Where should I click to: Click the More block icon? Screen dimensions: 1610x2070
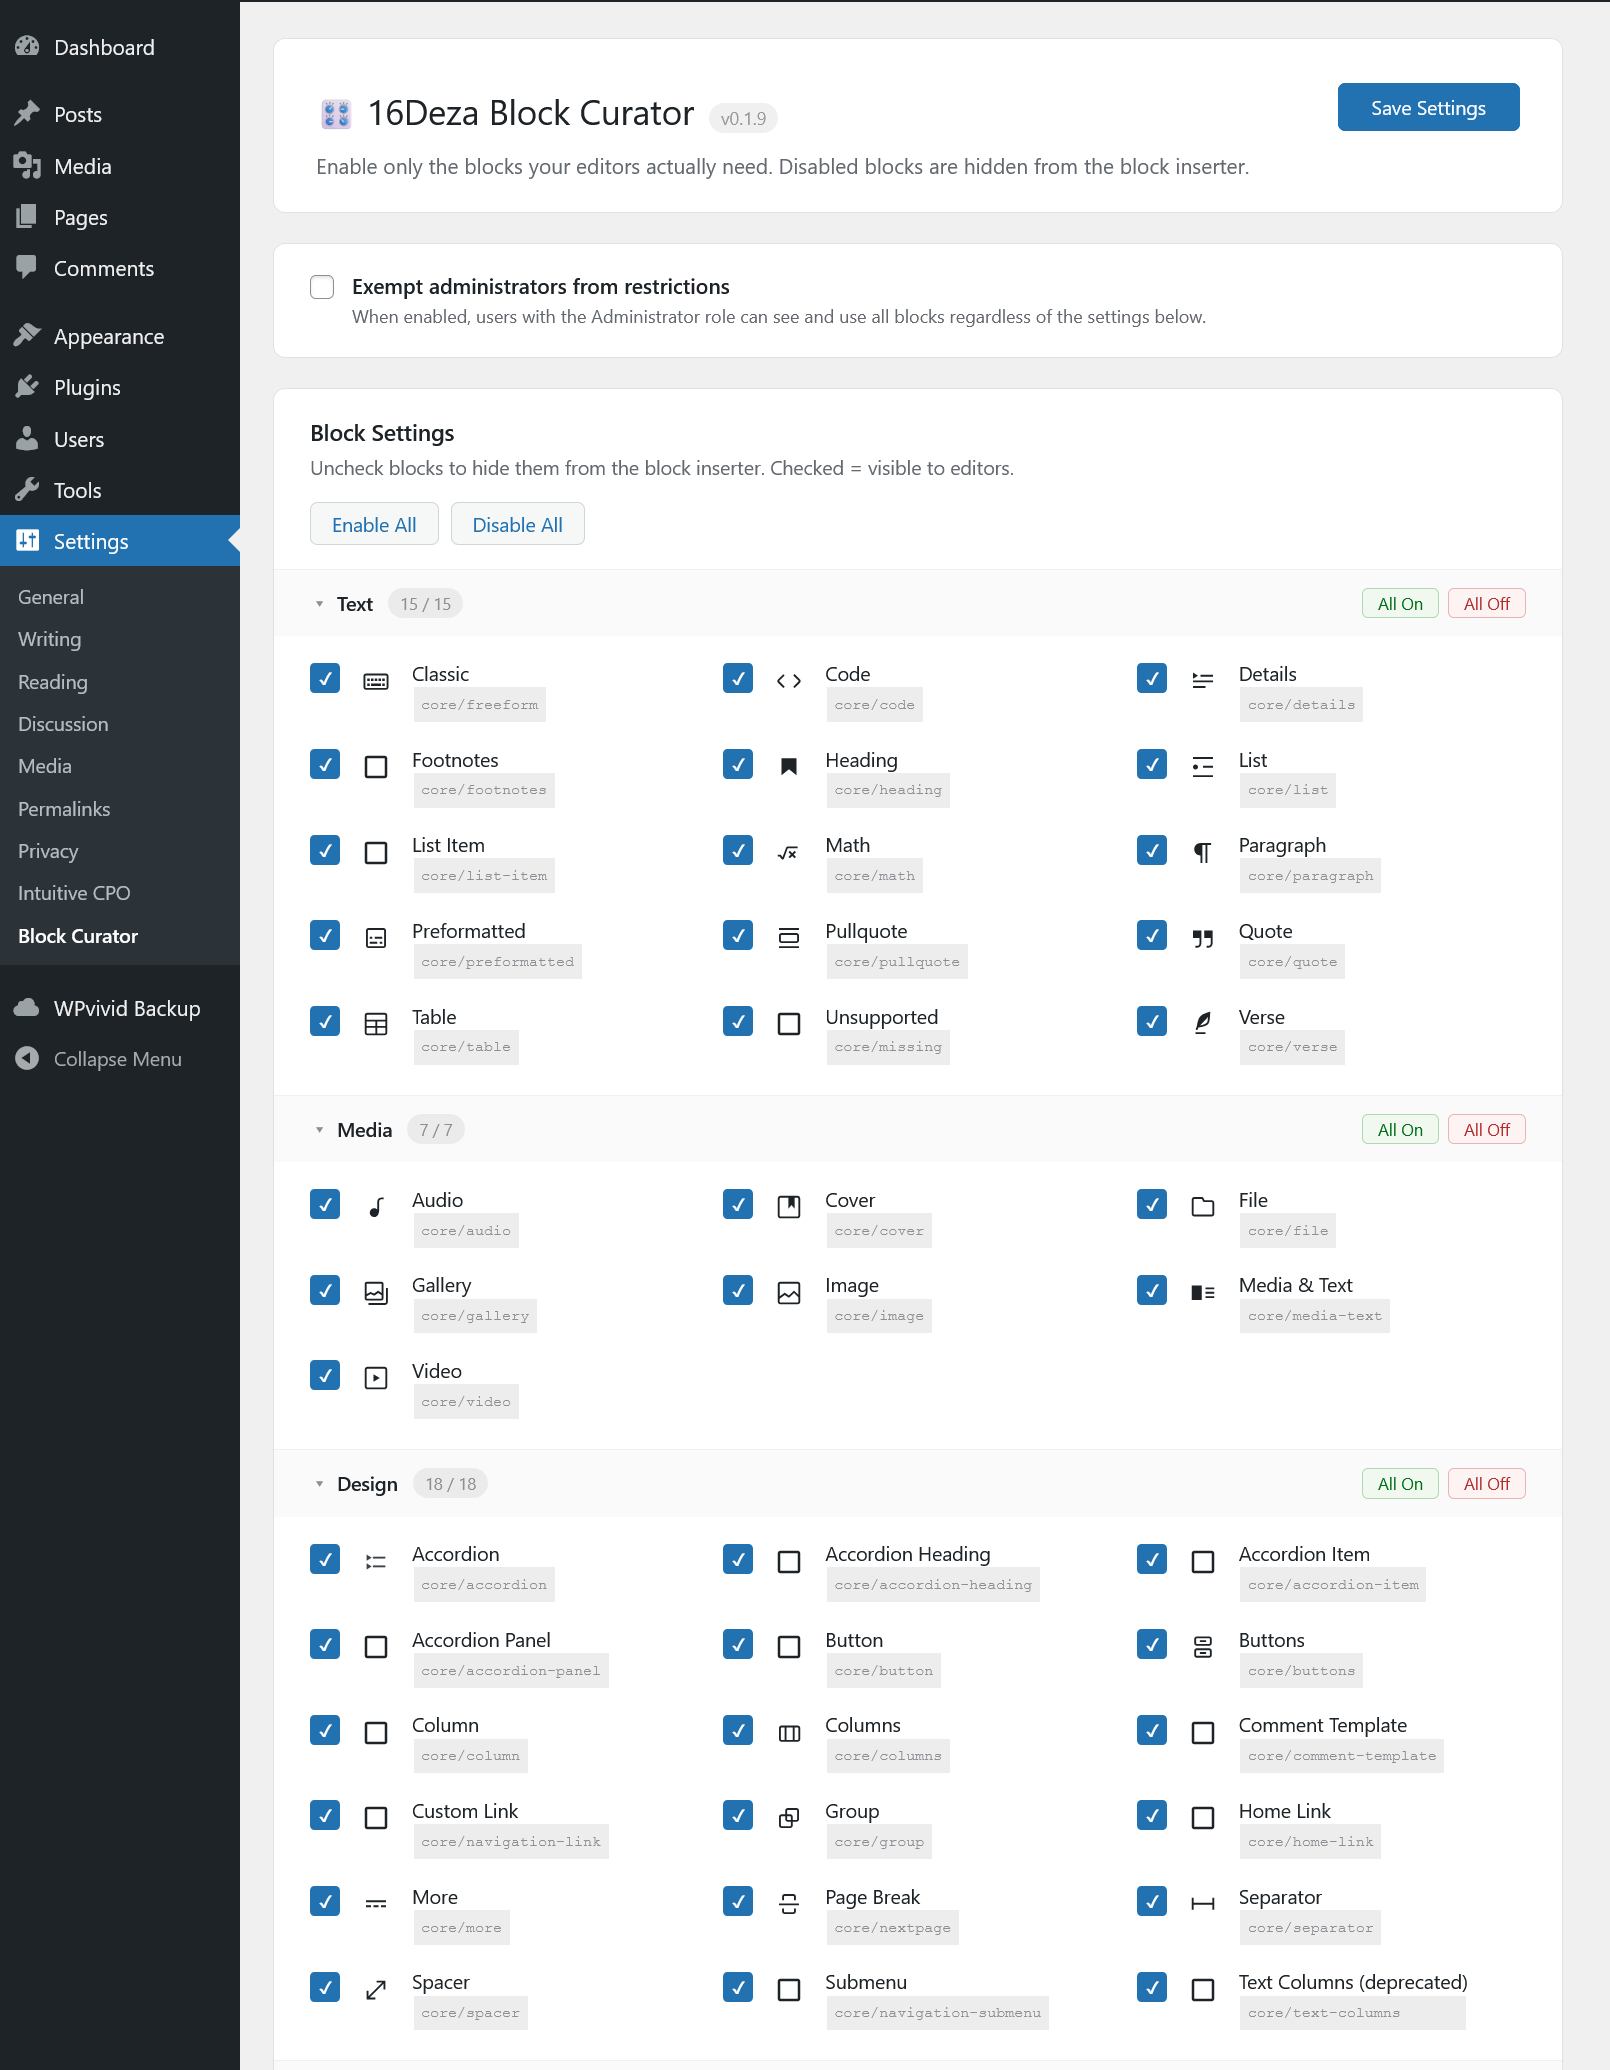376,1904
